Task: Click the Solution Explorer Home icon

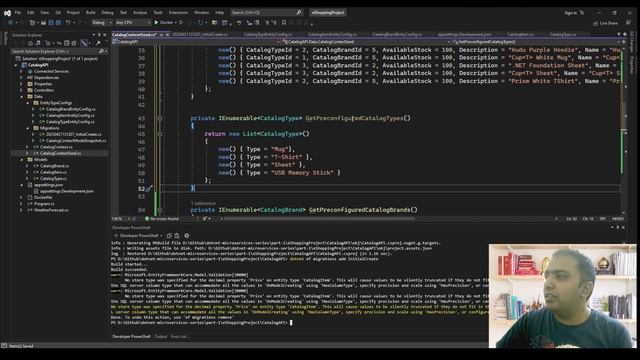Action: pyautogui.click(x=30, y=43)
